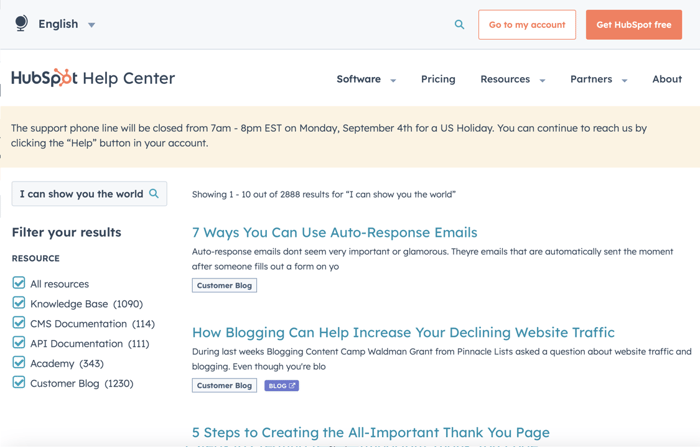Toggle the Customer Blog (1230) checkbox
Image resolution: width=700 pixels, height=447 pixels.
(x=19, y=382)
